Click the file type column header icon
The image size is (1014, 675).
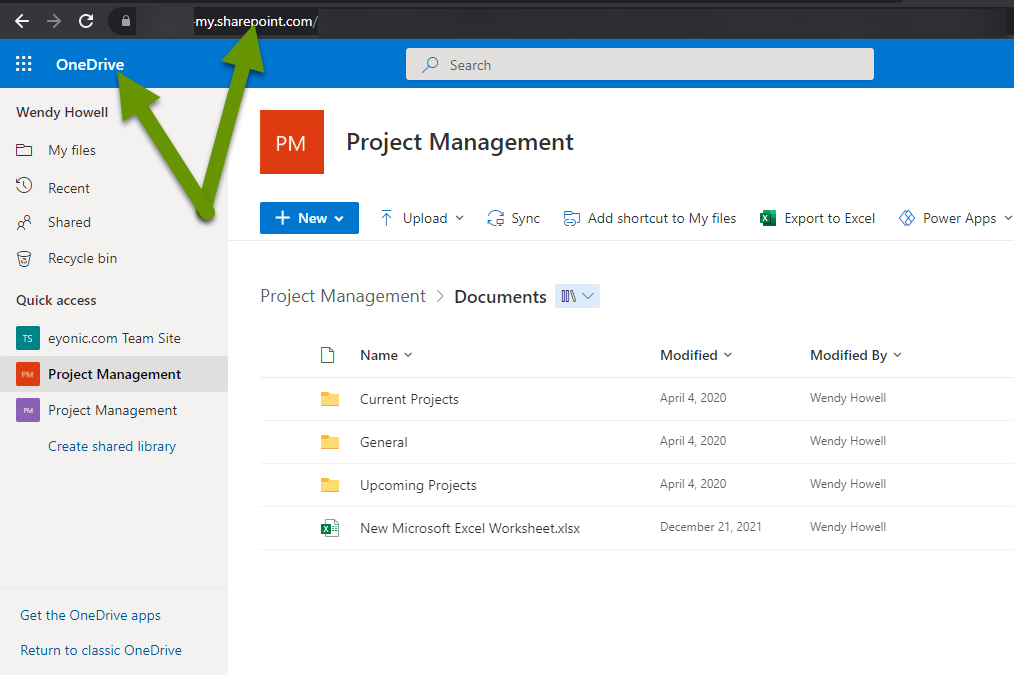[x=328, y=355]
